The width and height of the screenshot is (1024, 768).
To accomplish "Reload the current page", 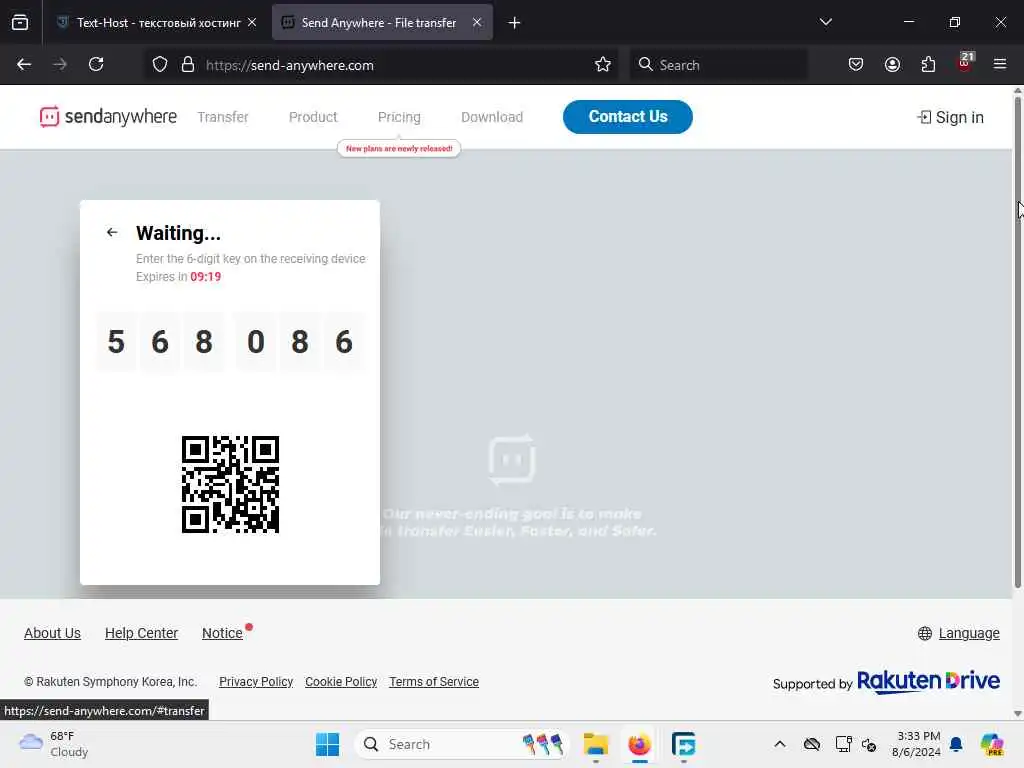I will tap(96, 65).
